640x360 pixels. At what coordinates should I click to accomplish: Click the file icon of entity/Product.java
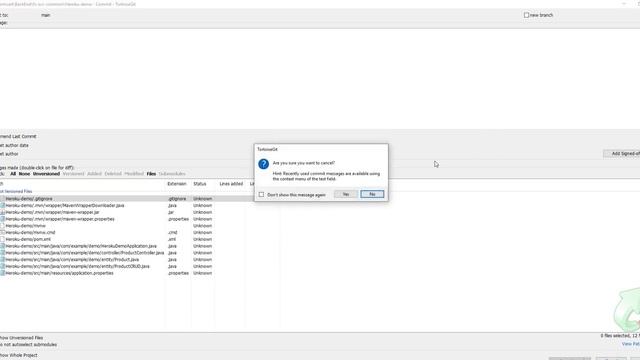click(2, 260)
